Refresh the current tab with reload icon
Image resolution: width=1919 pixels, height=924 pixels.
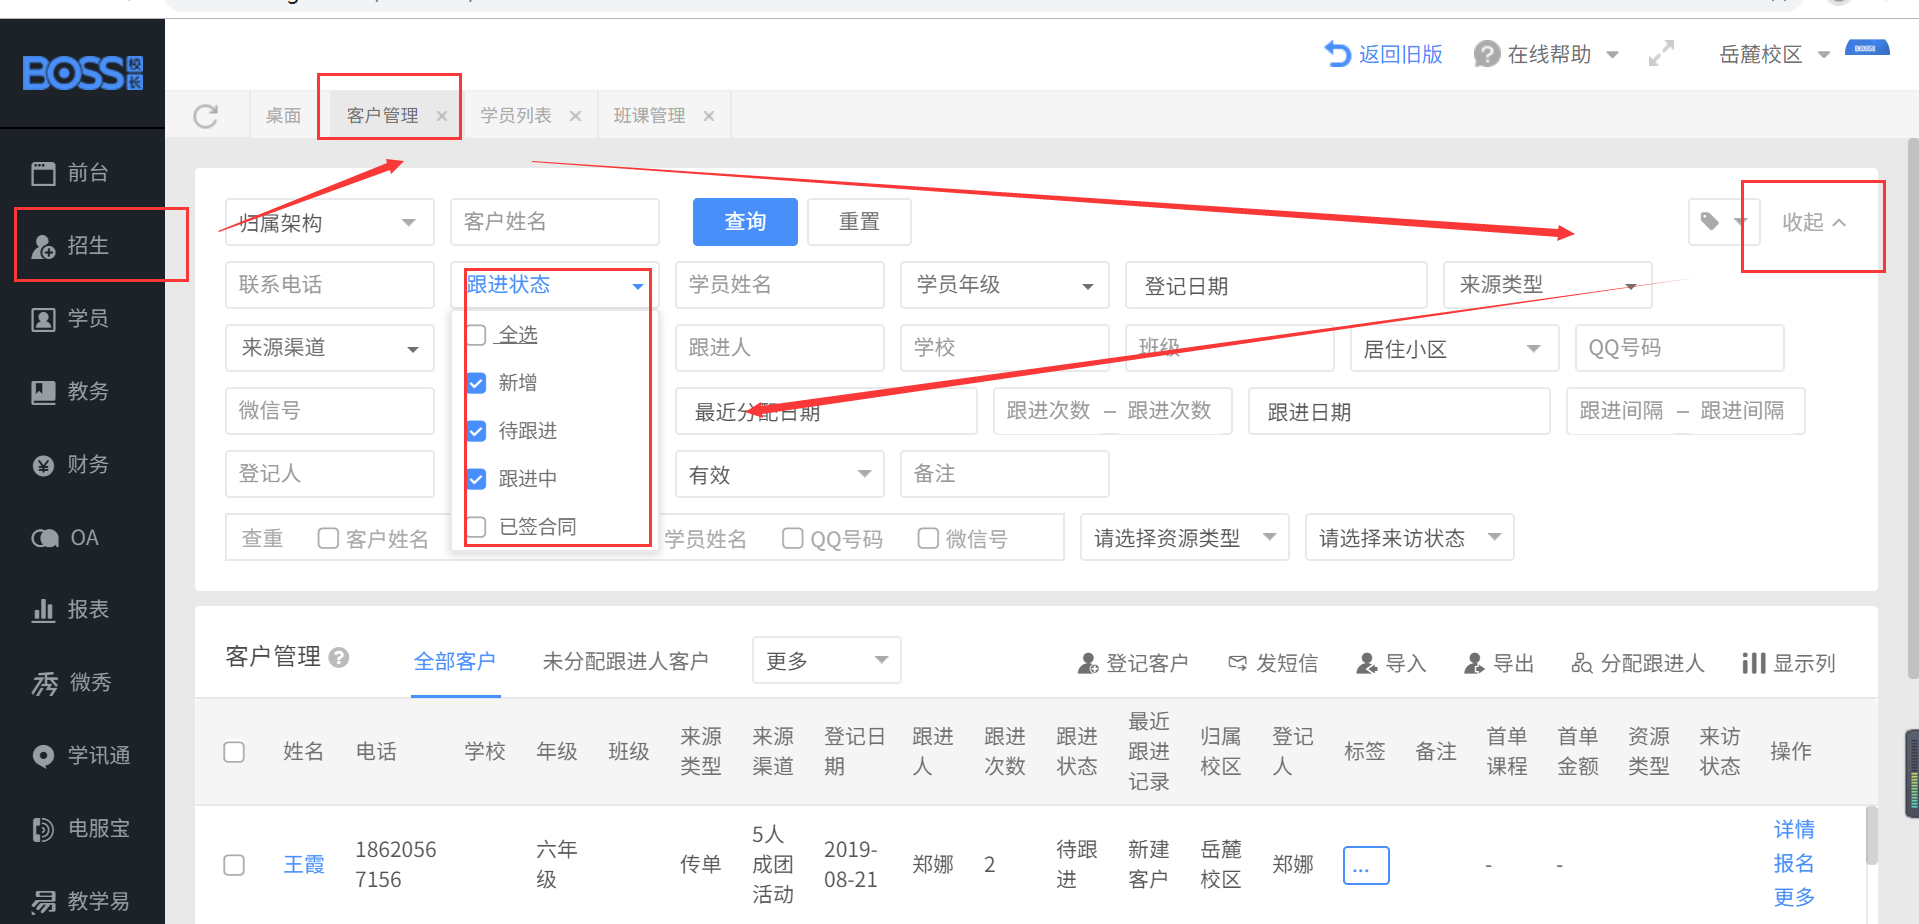(206, 116)
